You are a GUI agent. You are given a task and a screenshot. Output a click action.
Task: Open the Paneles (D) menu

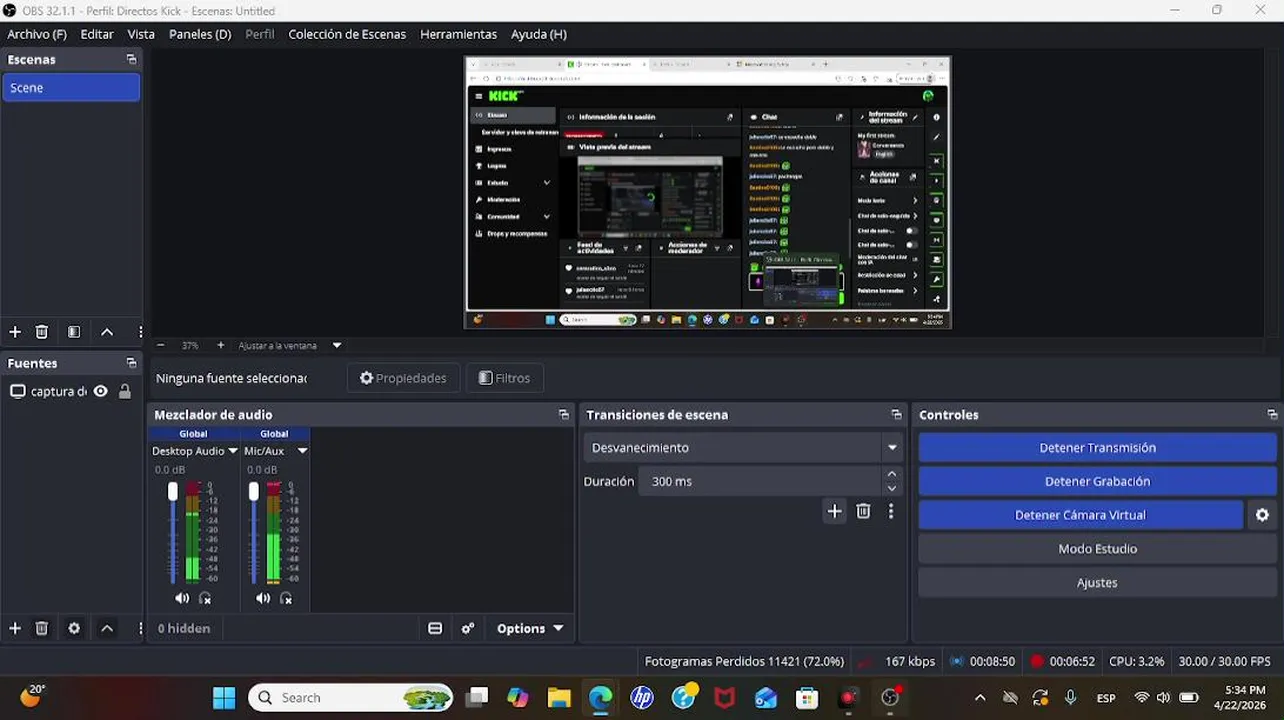(200, 34)
